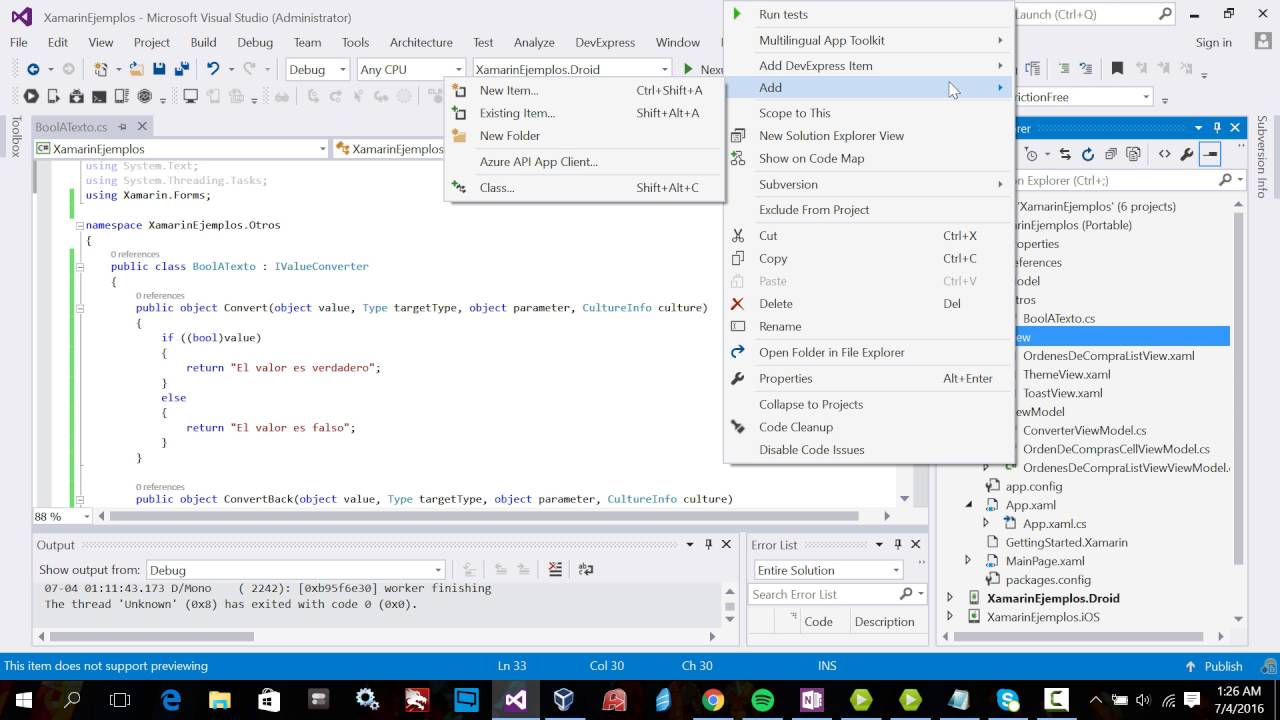Open the Toolbox side tab
The image size is (1280, 720).
(x=15, y=137)
